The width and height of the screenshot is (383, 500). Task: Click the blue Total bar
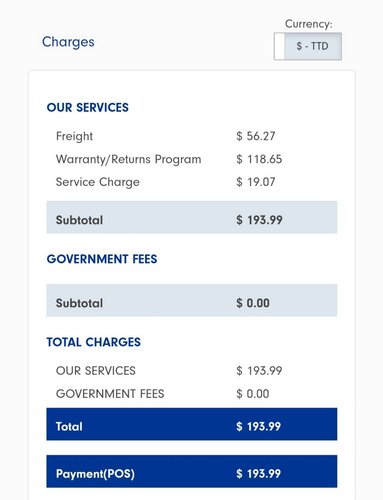click(192, 424)
